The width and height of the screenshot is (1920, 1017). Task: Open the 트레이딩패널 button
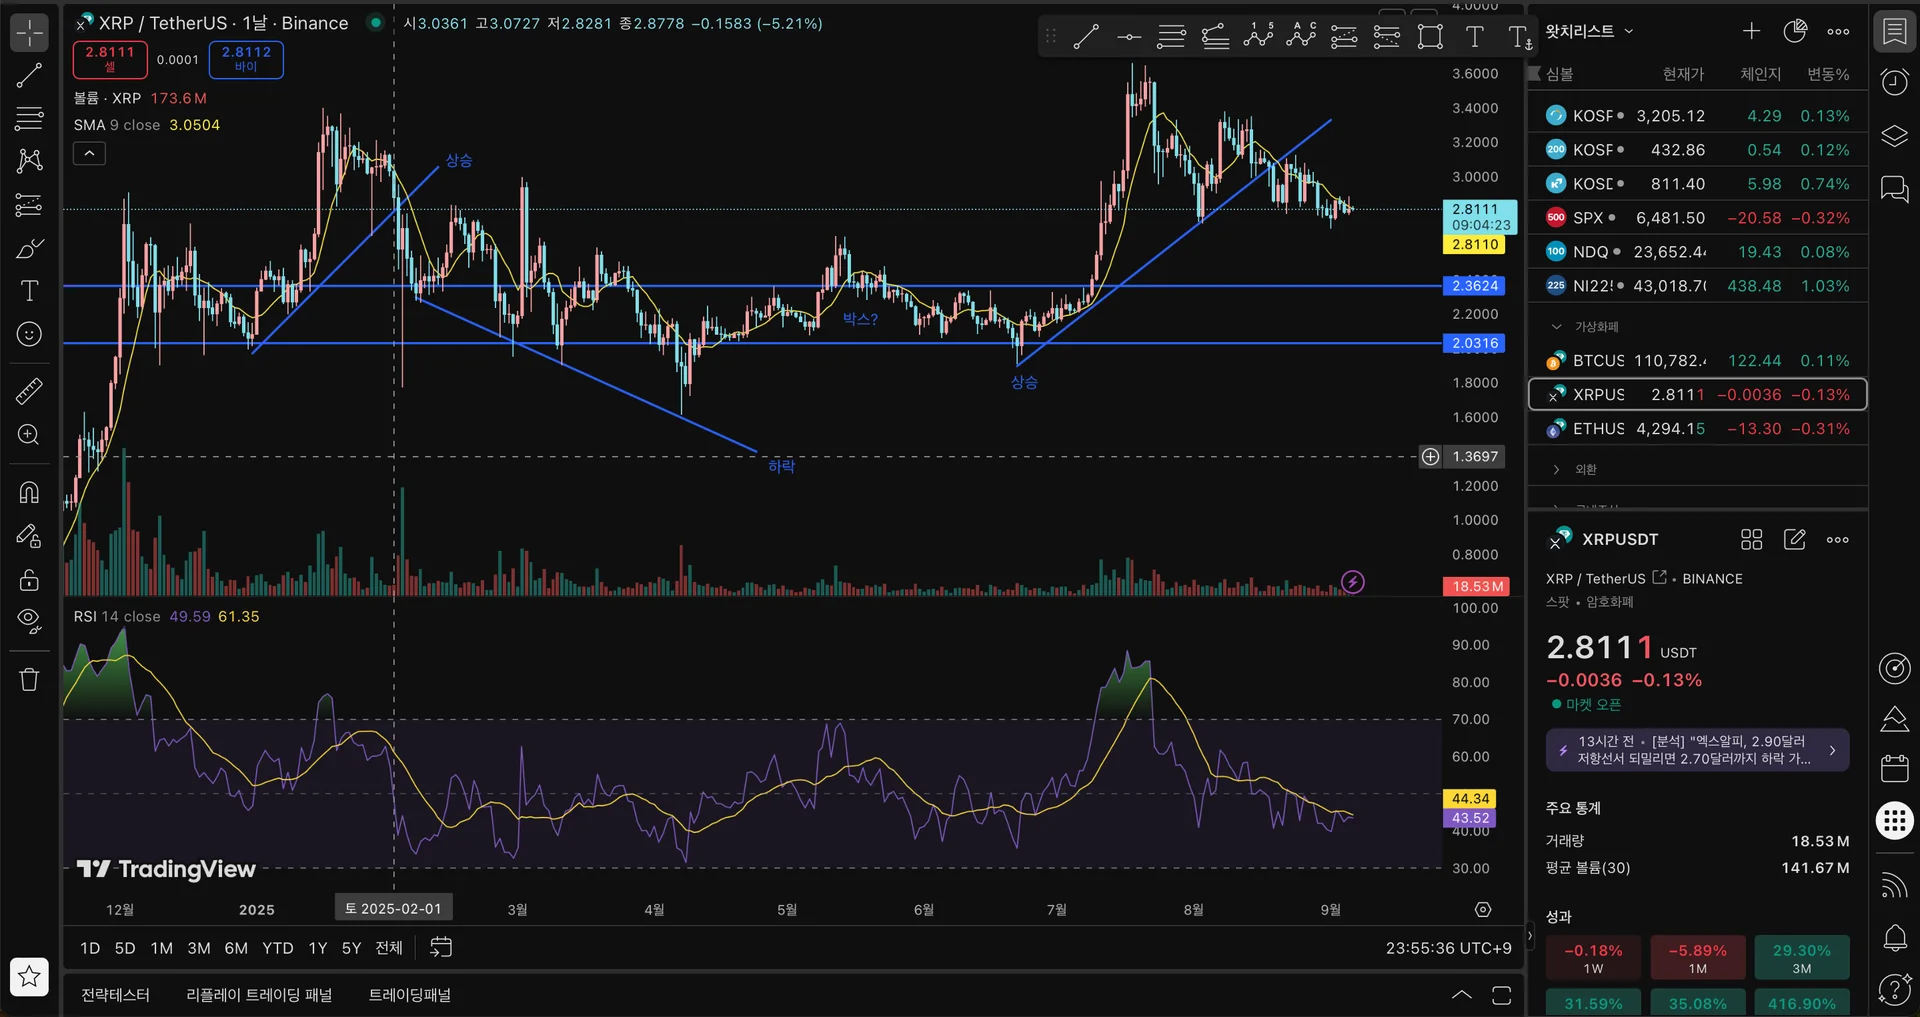coord(409,995)
